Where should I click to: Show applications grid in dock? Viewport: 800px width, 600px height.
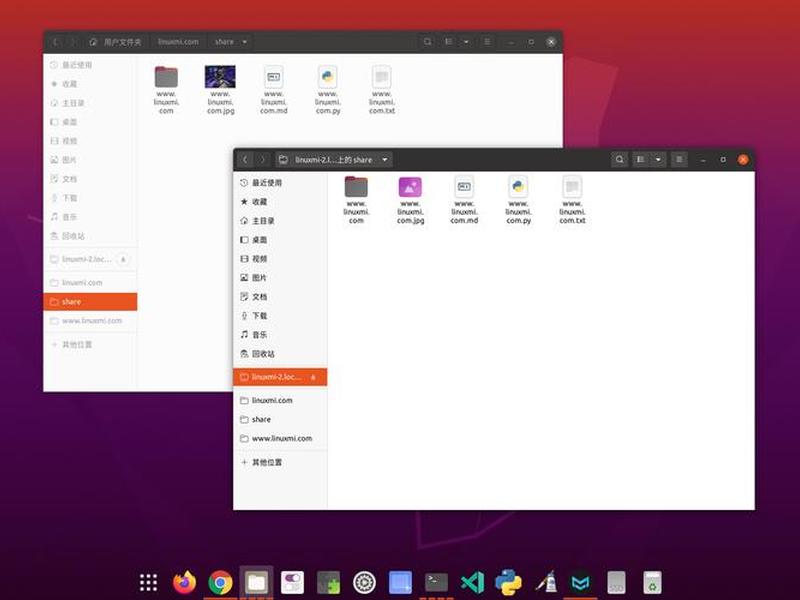coord(148,582)
